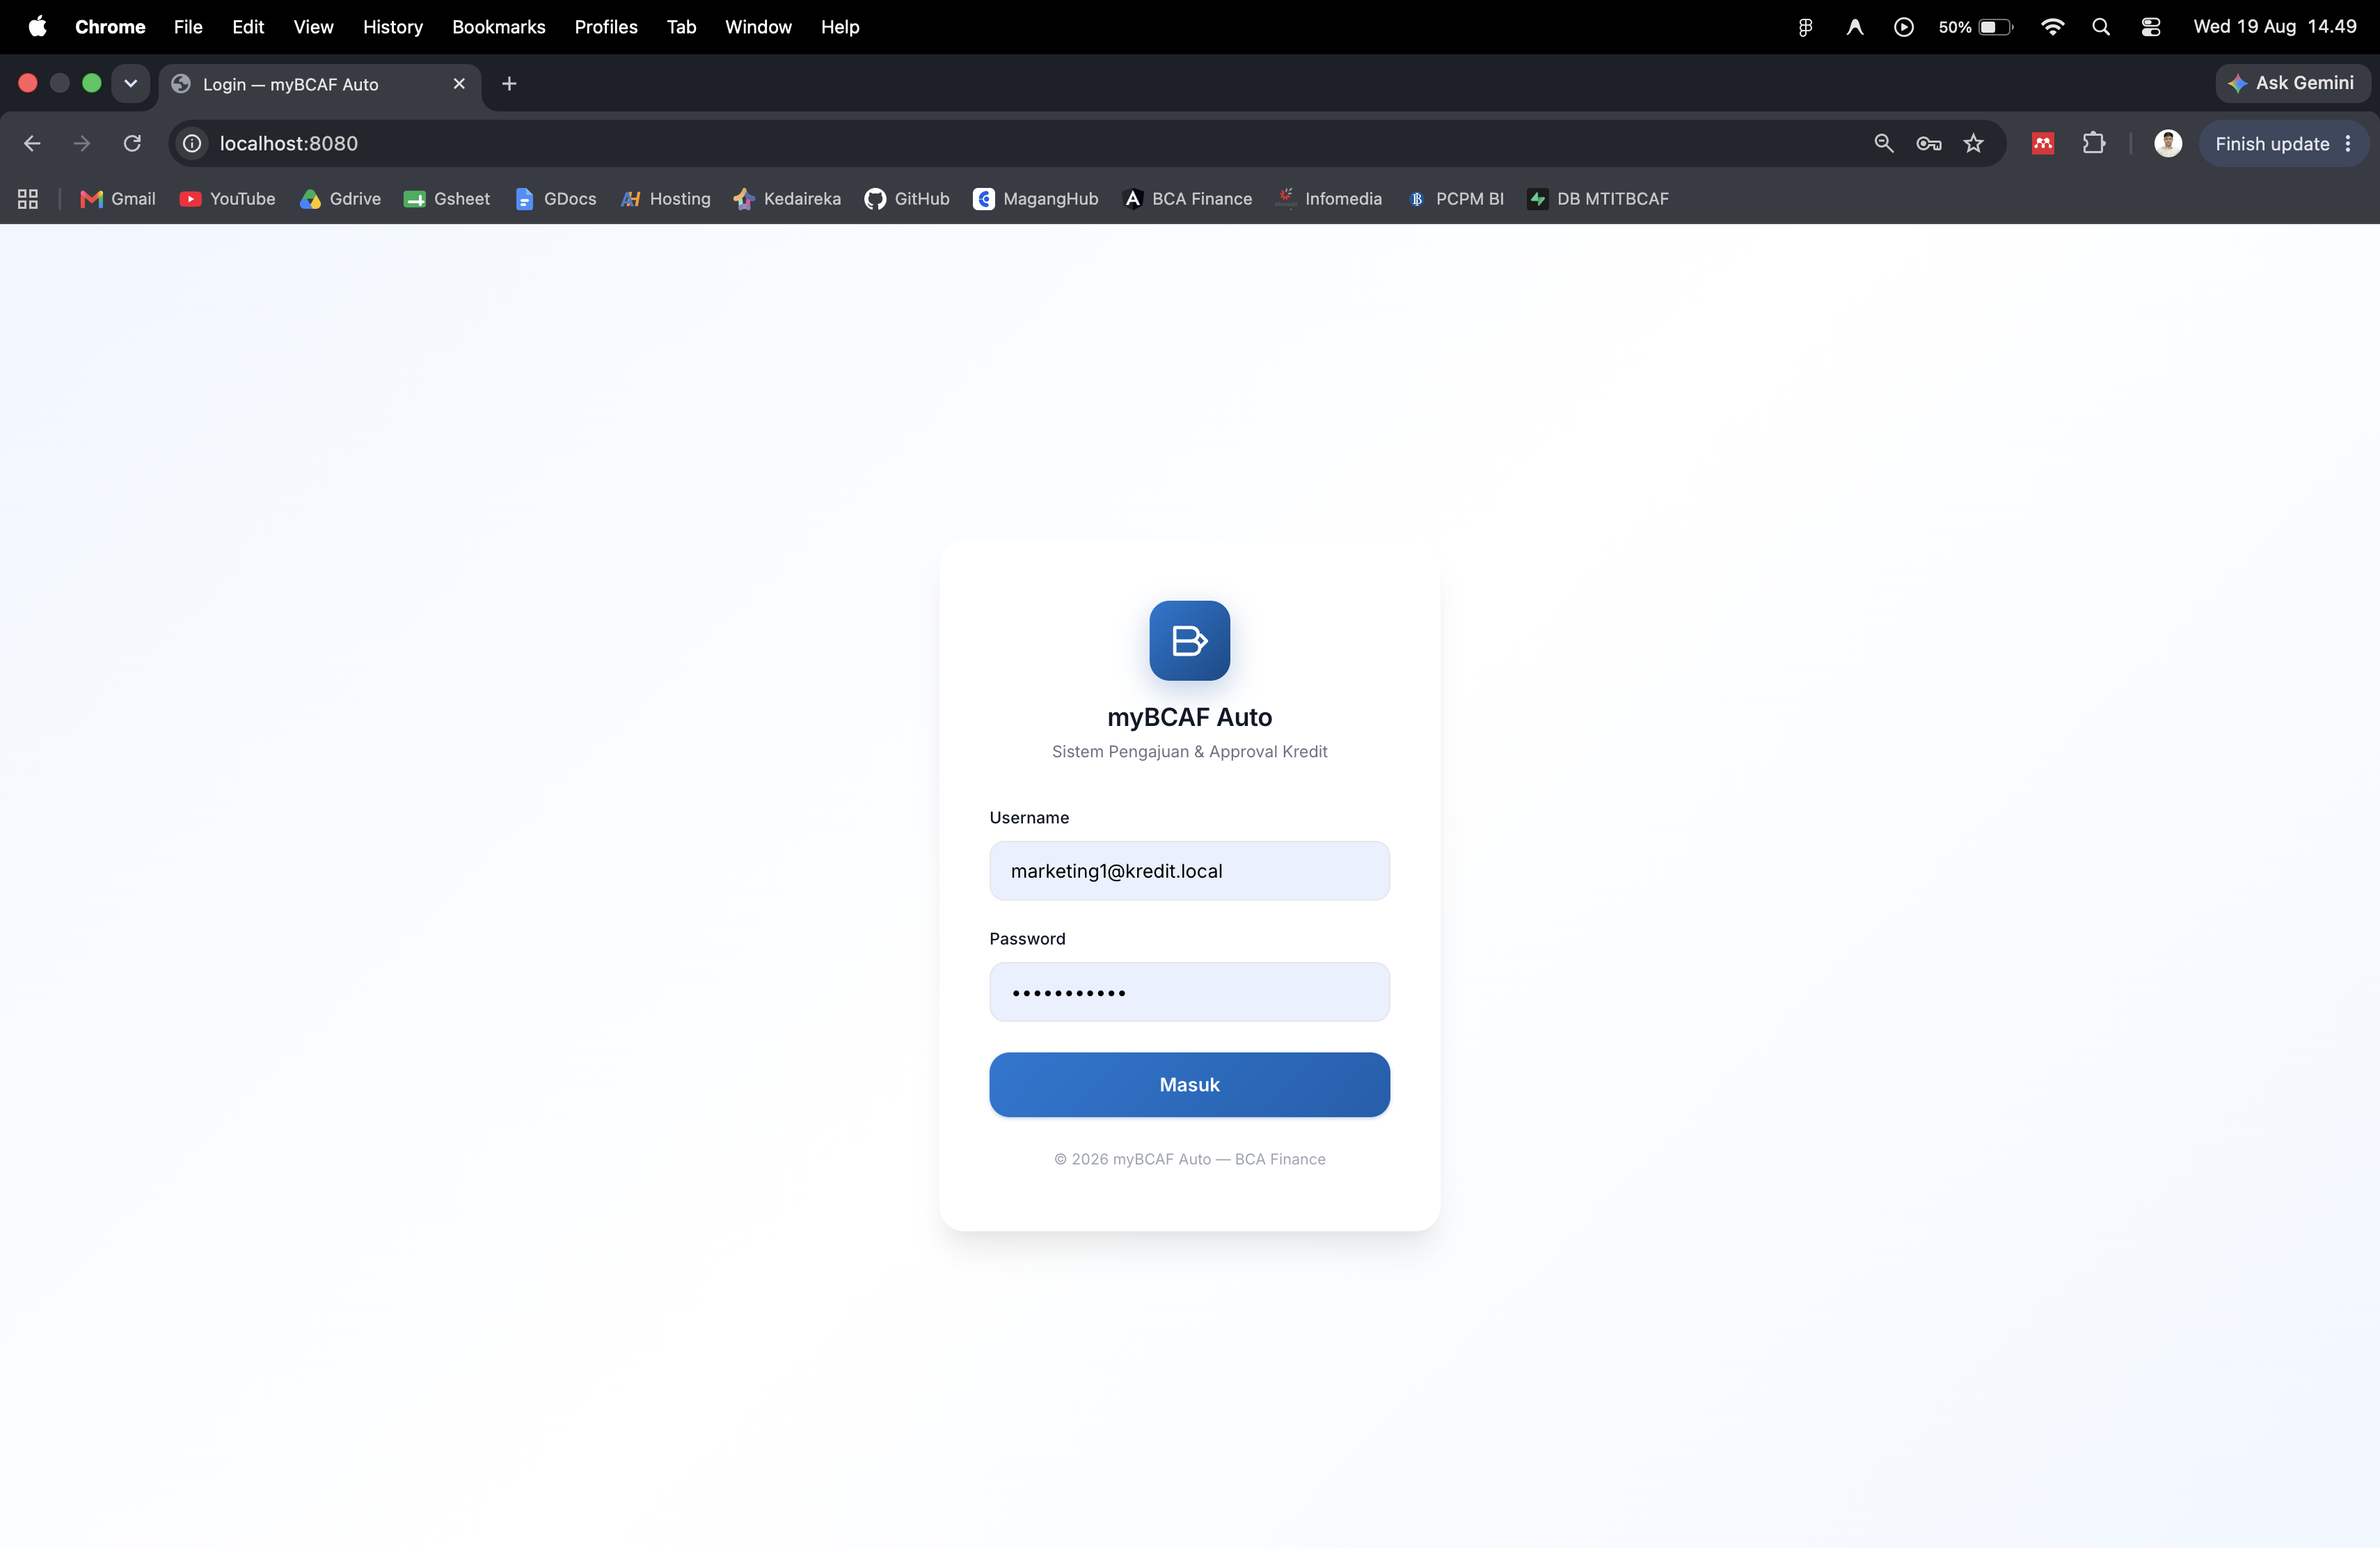Open the MagangHub bookmark

tap(1036, 199)
